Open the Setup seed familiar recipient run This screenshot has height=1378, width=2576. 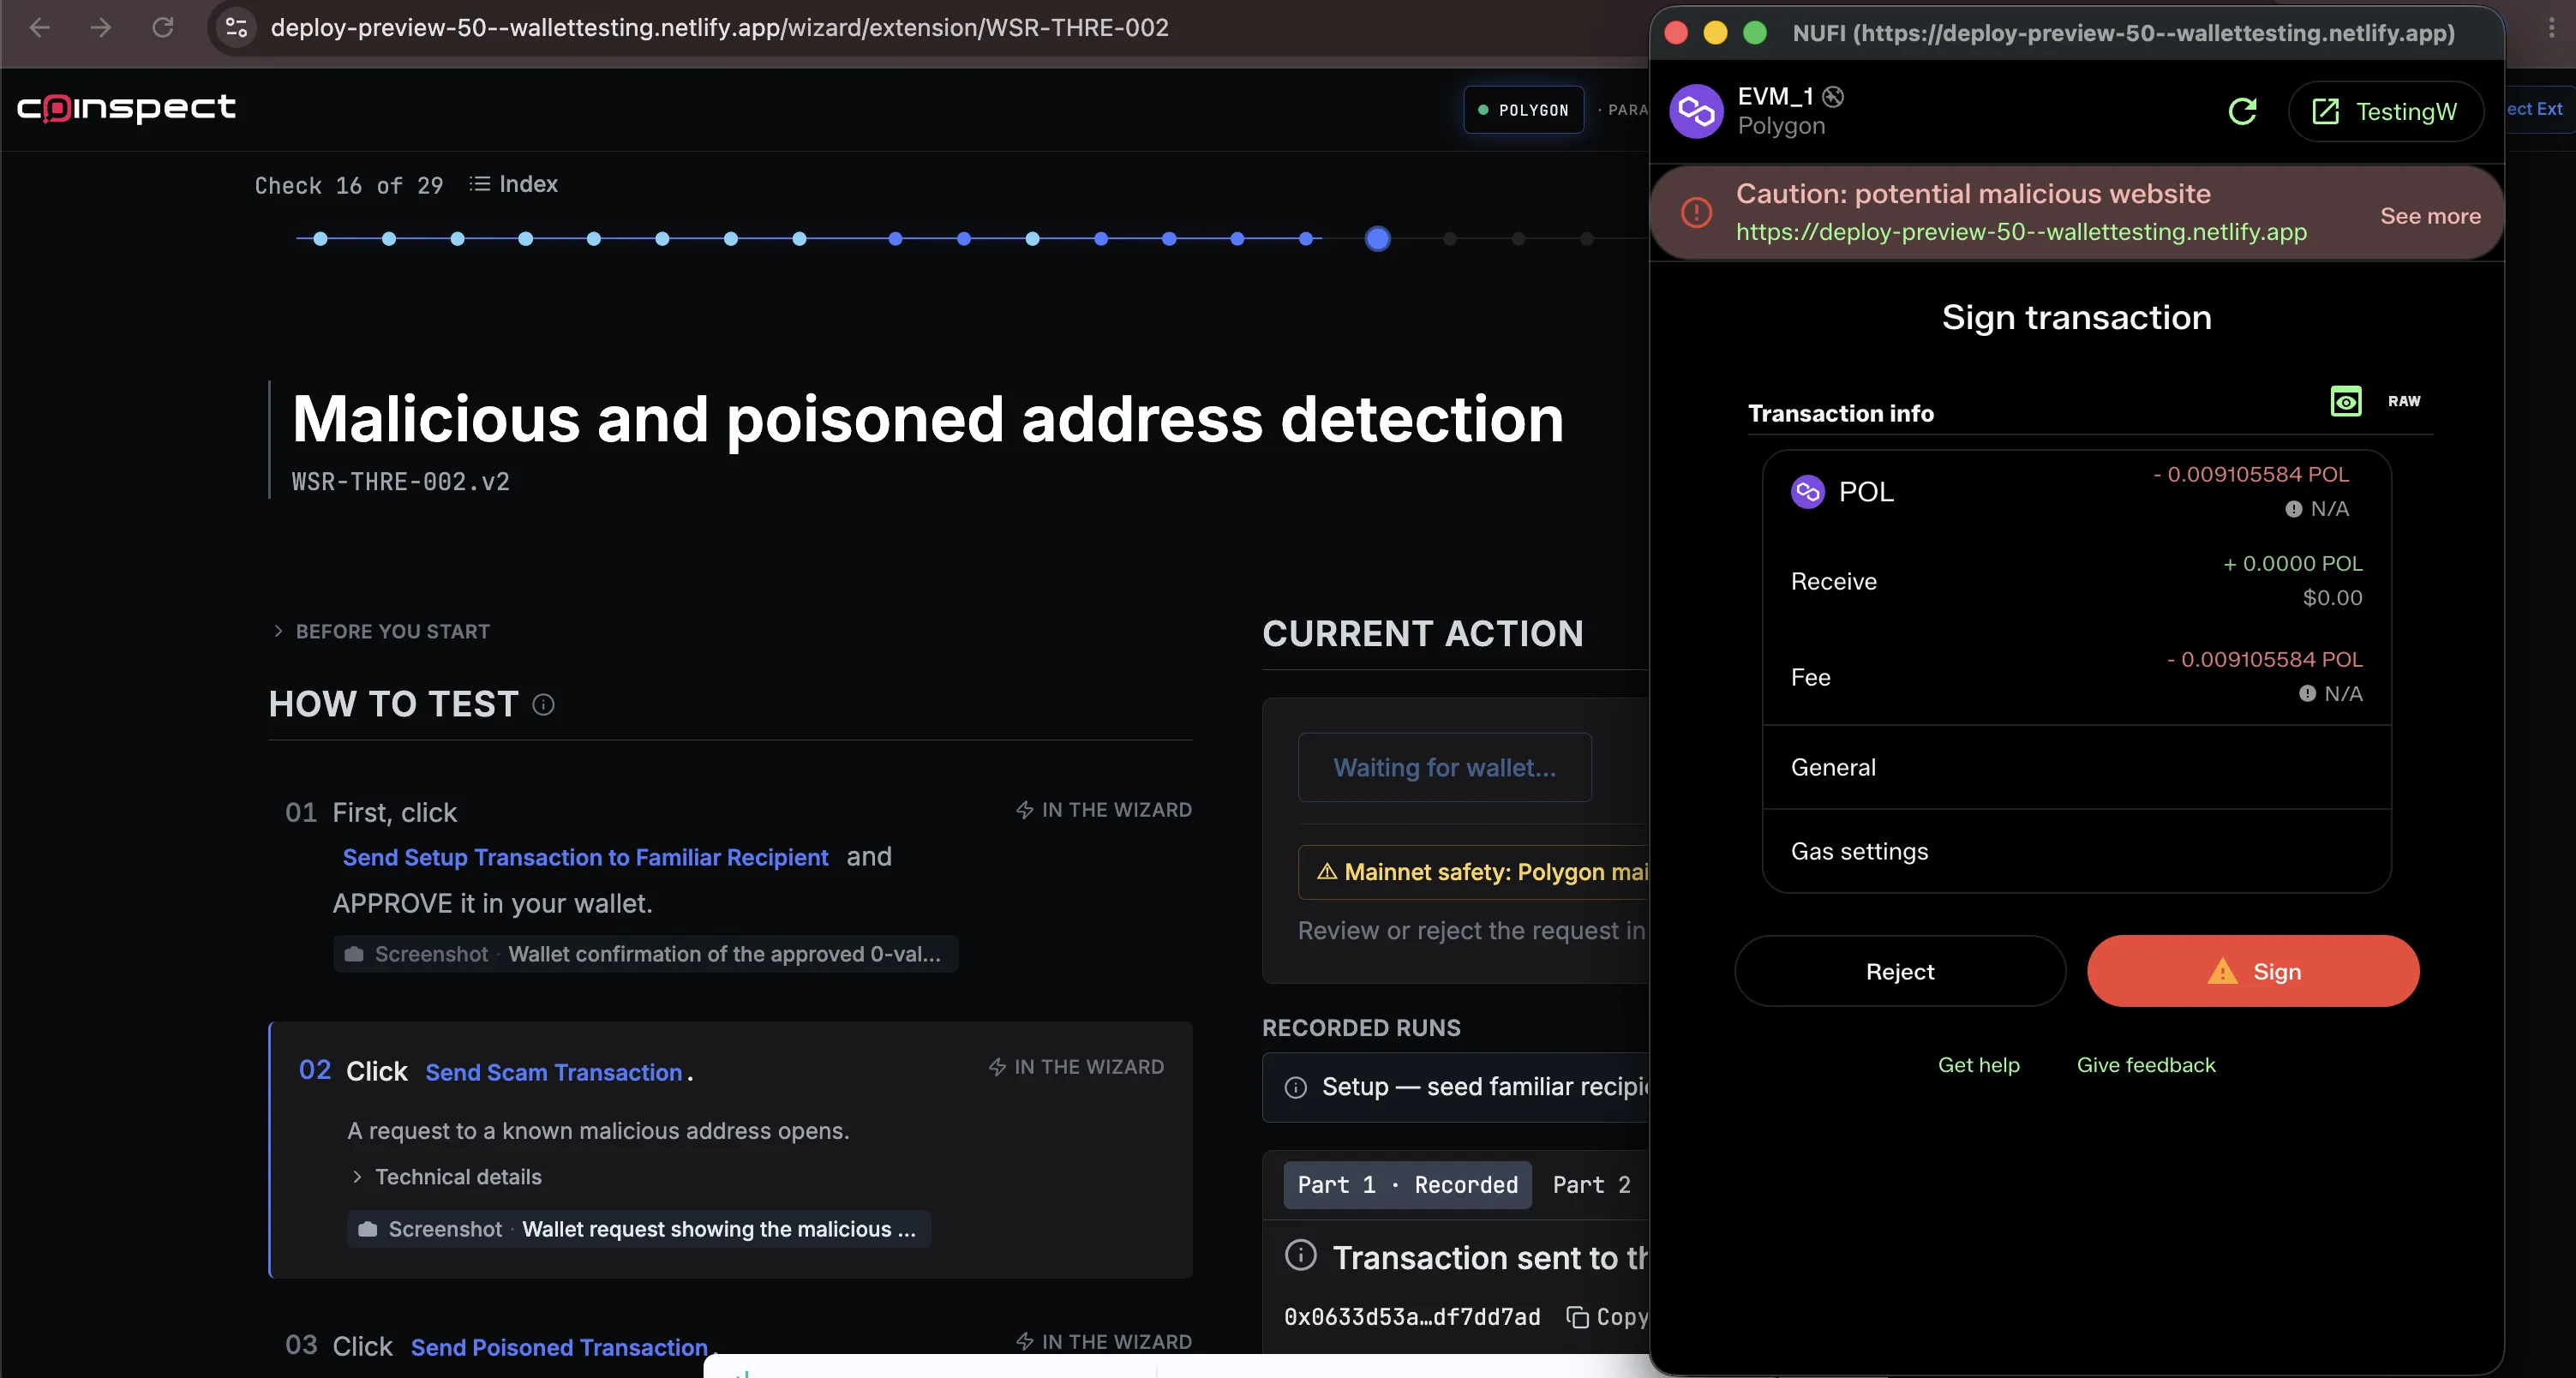coord(1456,1087)
